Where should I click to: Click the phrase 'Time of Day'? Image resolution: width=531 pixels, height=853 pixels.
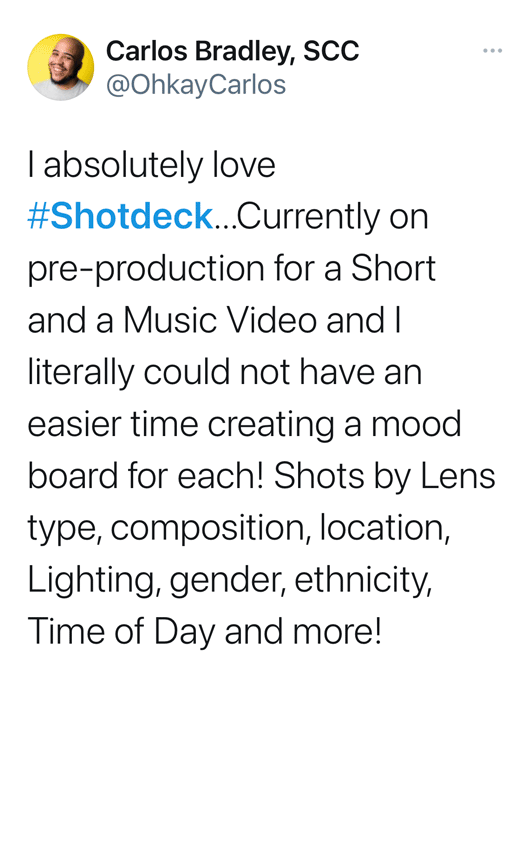pos(121,632)
